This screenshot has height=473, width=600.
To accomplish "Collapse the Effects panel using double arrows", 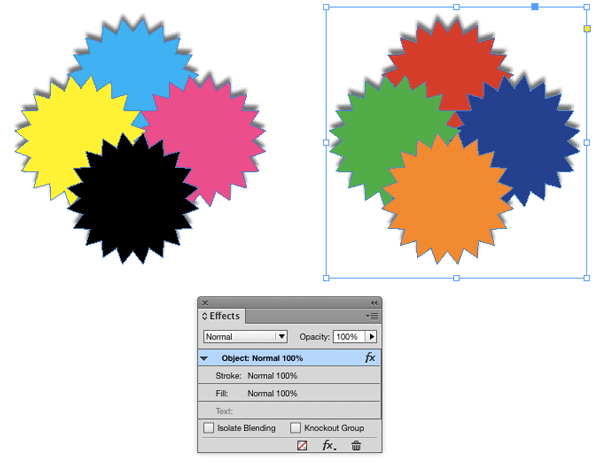I will click(x=374, y=303).
